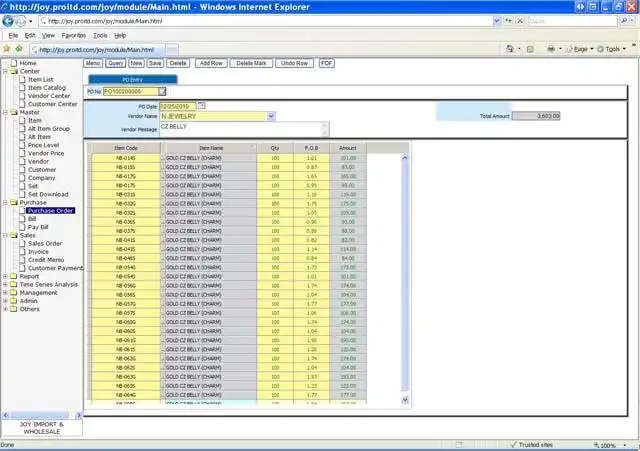This screenshot has height=451, width=640.
Task: Refresh the page via address bar icon
Action: (509, 21)
